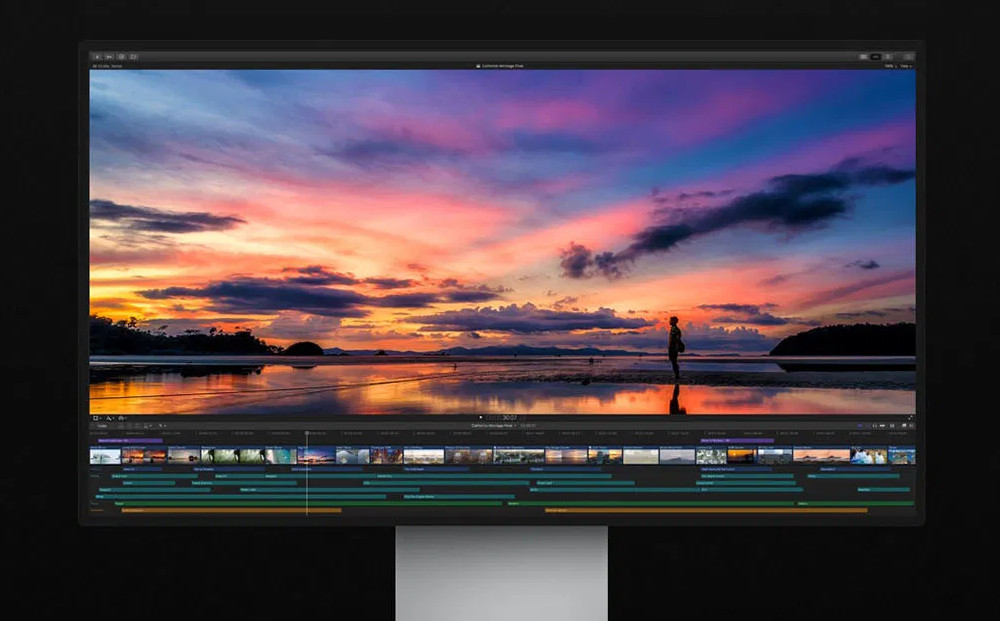Select the orange audio clip at timeline bottom left
The width and height of the screenshot is (1000, 621).
tap(230, 510)
